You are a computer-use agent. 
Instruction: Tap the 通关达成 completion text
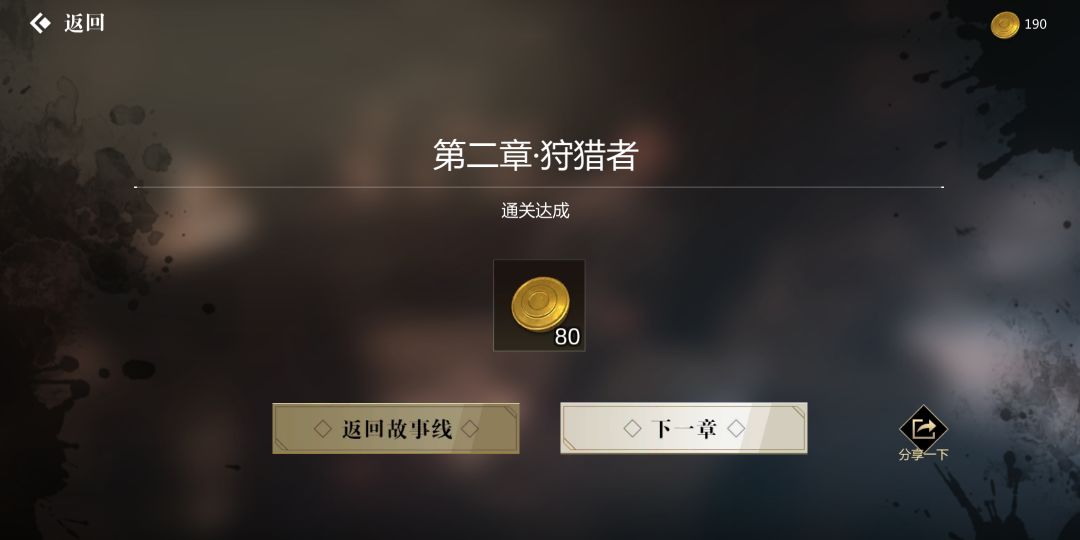pos(535,211)
